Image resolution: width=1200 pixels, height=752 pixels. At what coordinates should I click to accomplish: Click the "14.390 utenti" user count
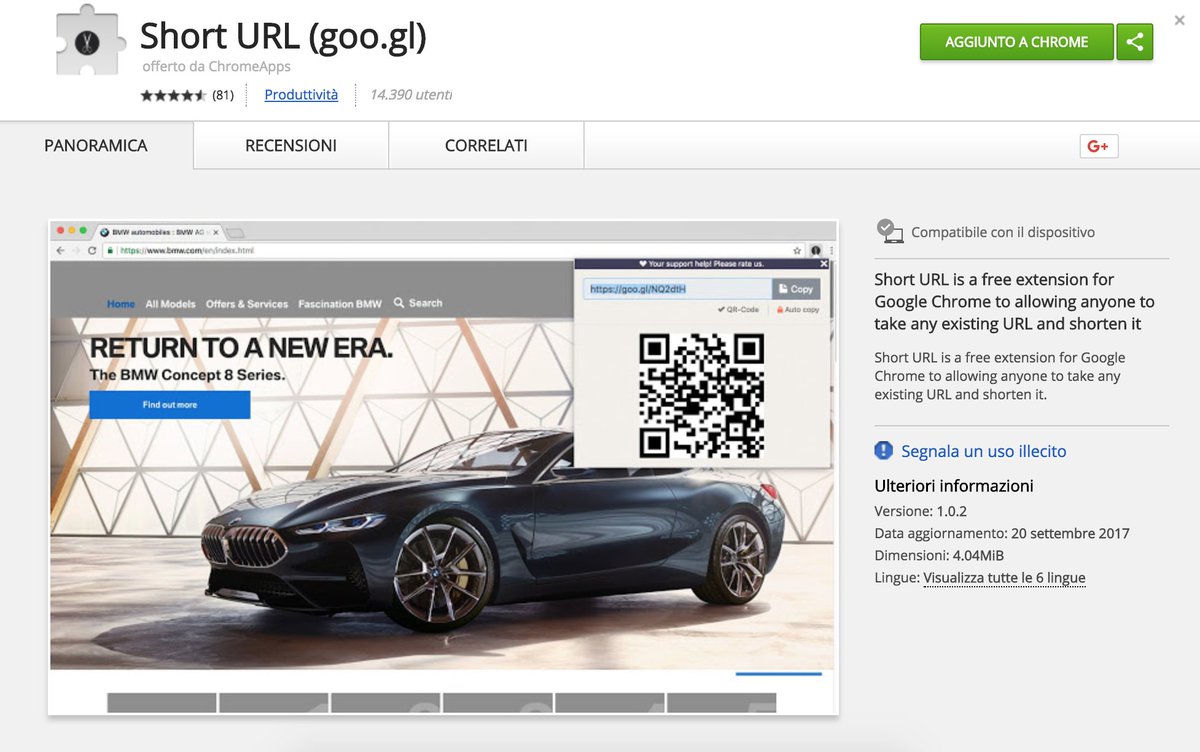click(411, 95)
